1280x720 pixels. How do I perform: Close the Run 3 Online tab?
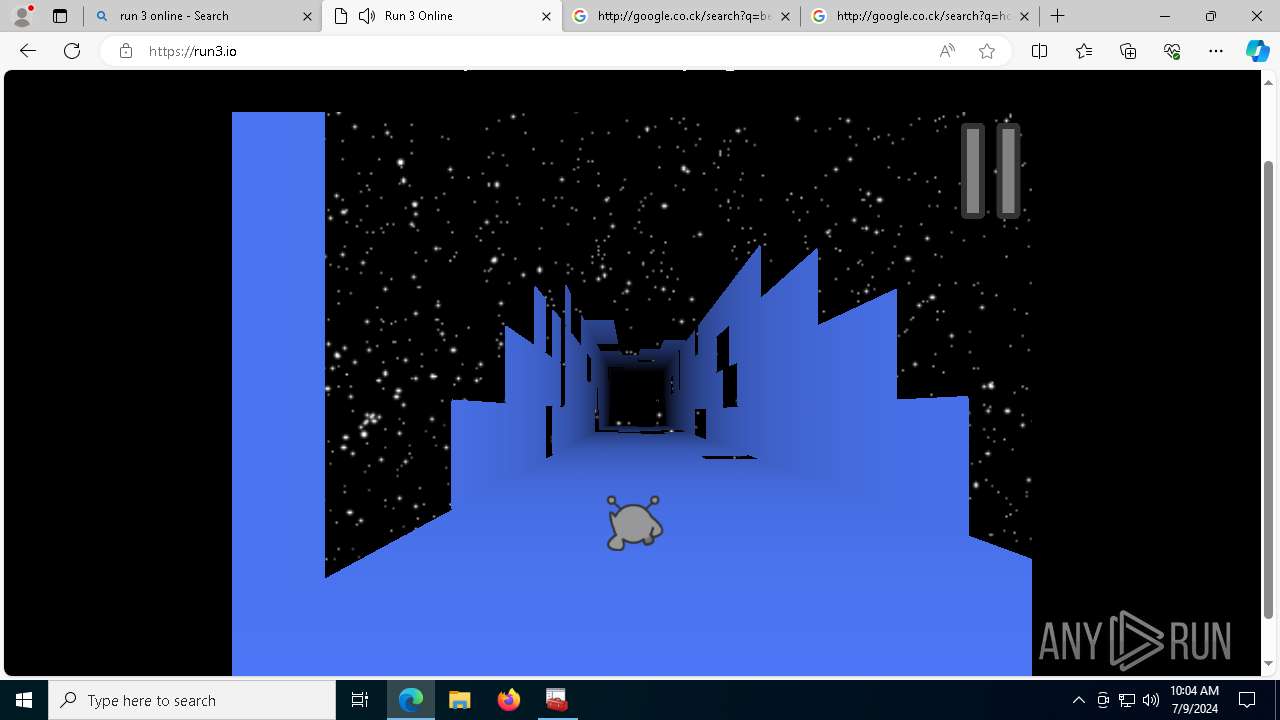(x=546, y=16)
